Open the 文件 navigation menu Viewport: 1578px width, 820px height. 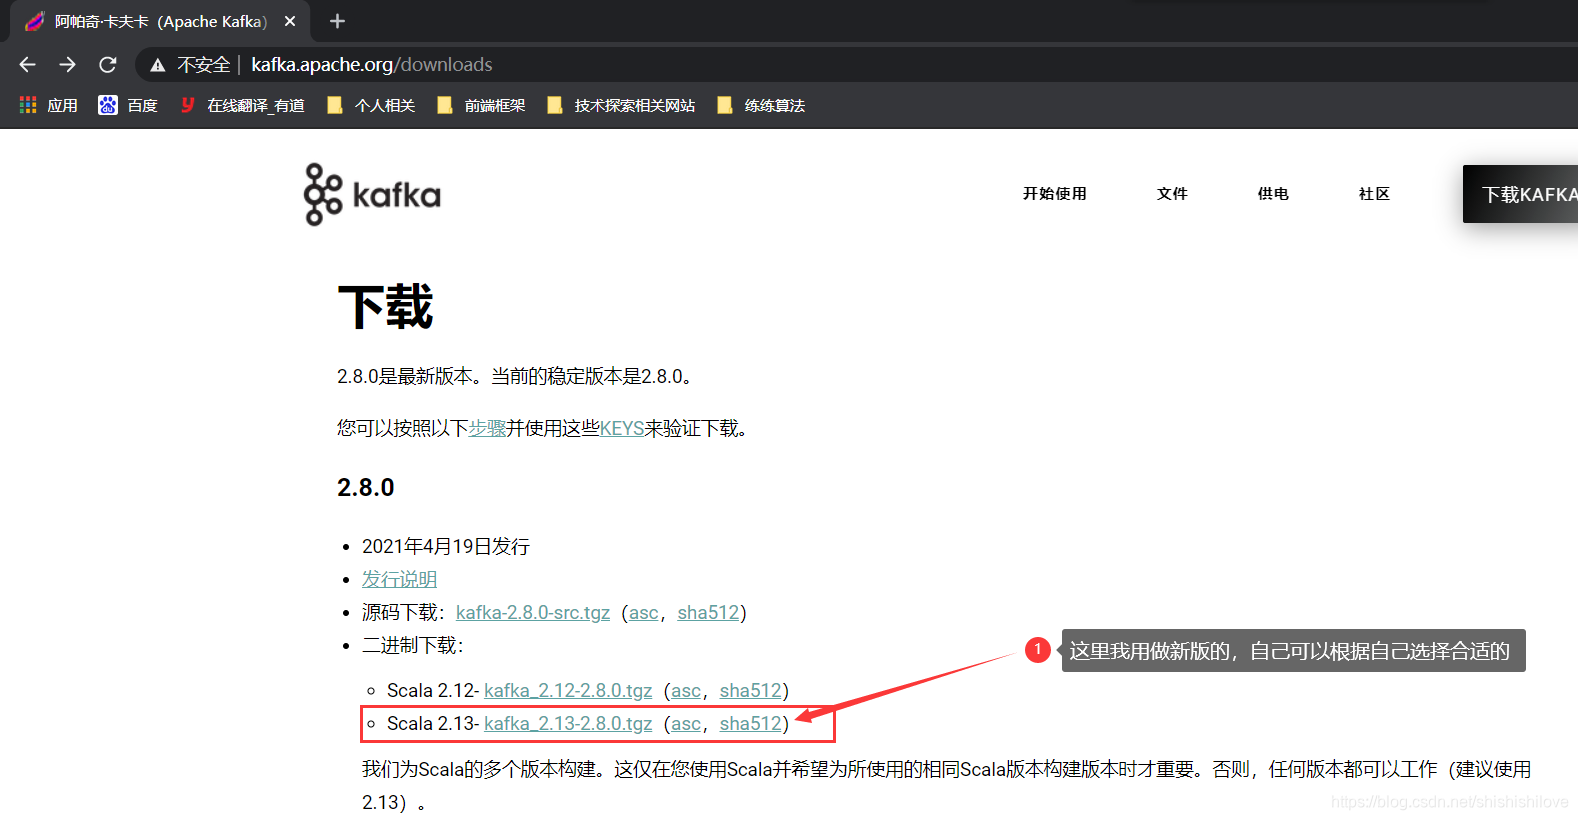[1172, 194]
